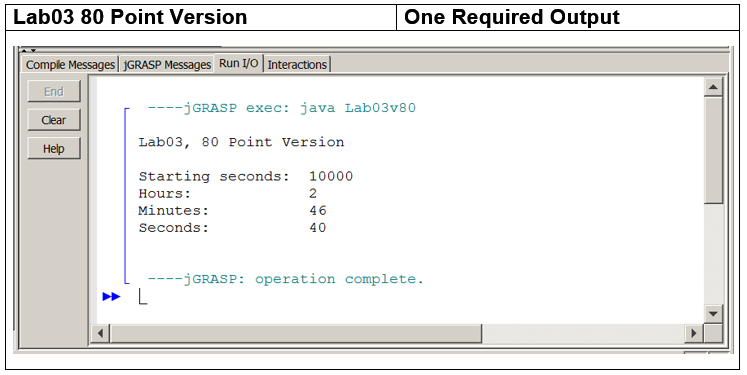The width and height of the screenshot is (747, 375).
Task: Click the horizontal scrollbar thumb
Action: click(x=296, y=333)
